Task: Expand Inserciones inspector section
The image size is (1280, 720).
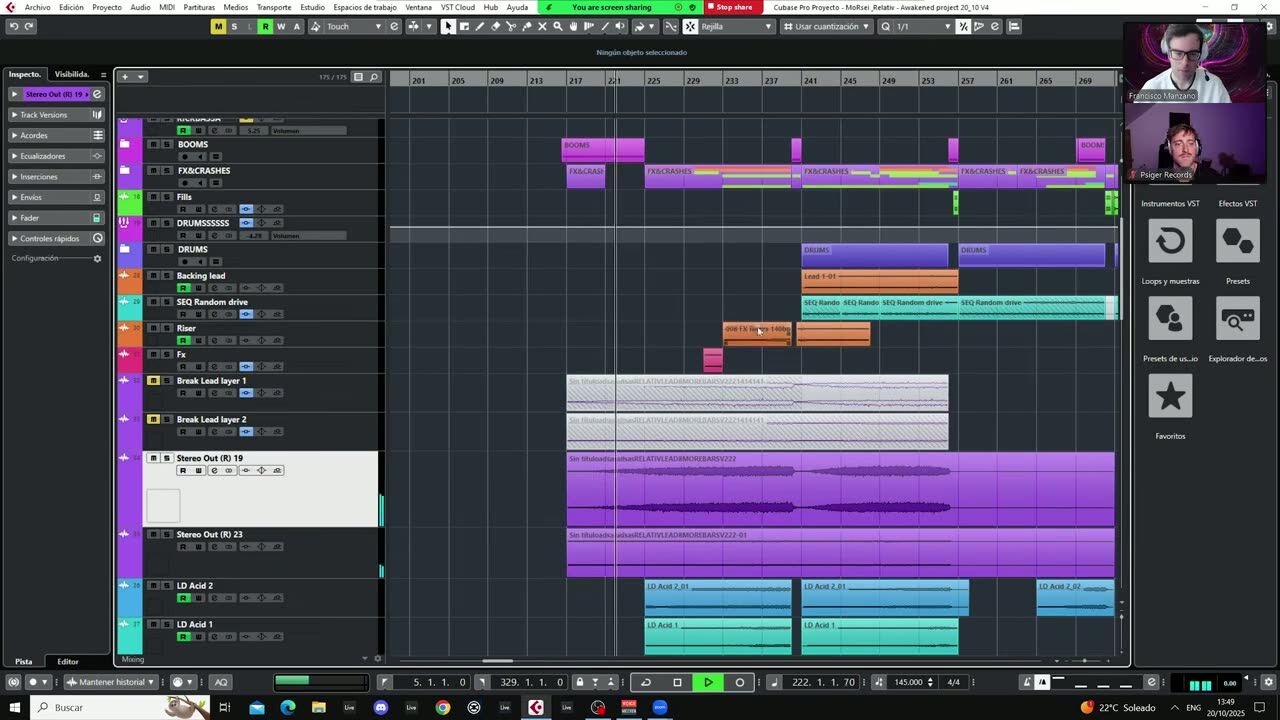Action: pyautogui.click(x=57, y=177)
